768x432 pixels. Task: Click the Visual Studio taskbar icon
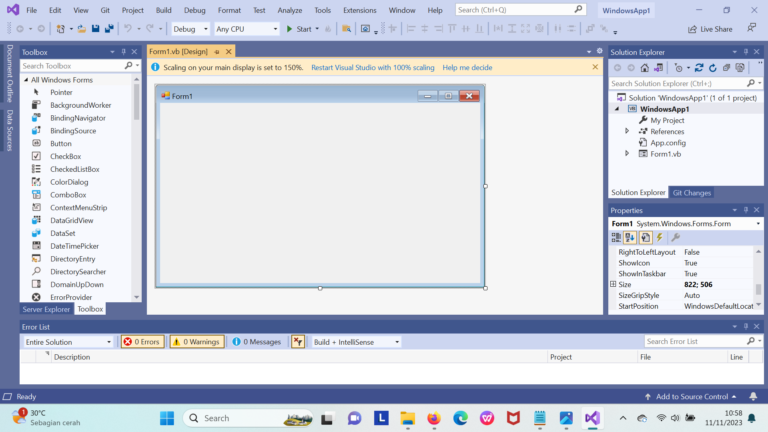(592, 418)
